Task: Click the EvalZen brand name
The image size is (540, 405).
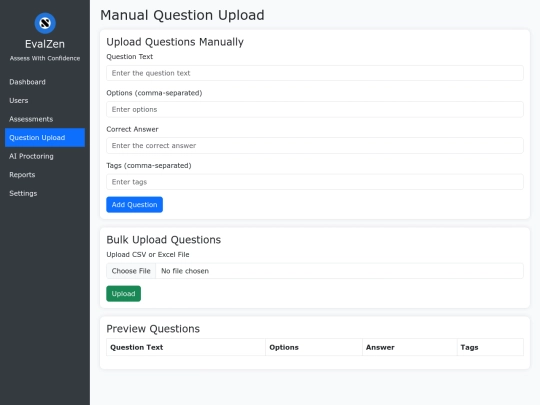Action: pyautogui.click(x=45, y=44)
